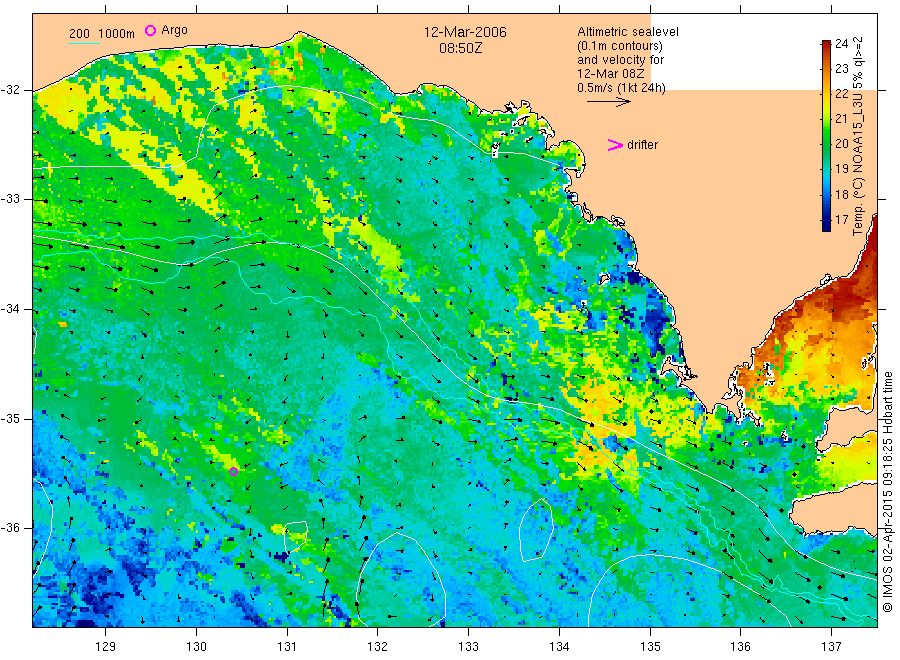
Task: Click the 130 longitude axis label
Action: (196, 647)
